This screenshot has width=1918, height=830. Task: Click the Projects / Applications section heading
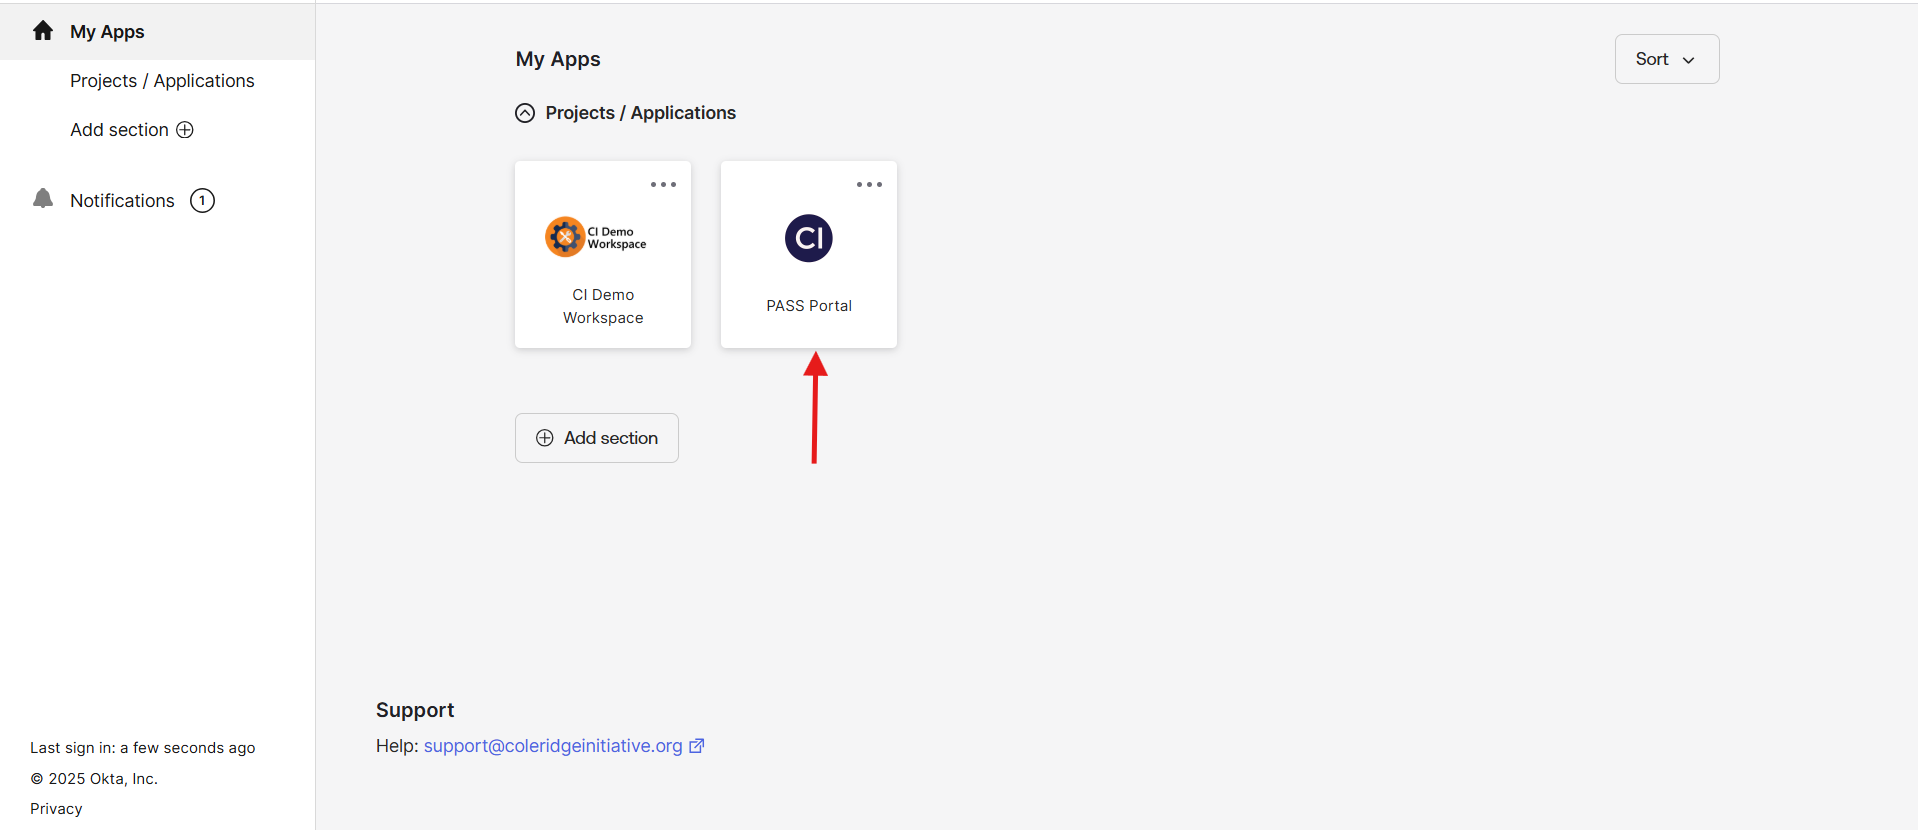pos(640,113)
